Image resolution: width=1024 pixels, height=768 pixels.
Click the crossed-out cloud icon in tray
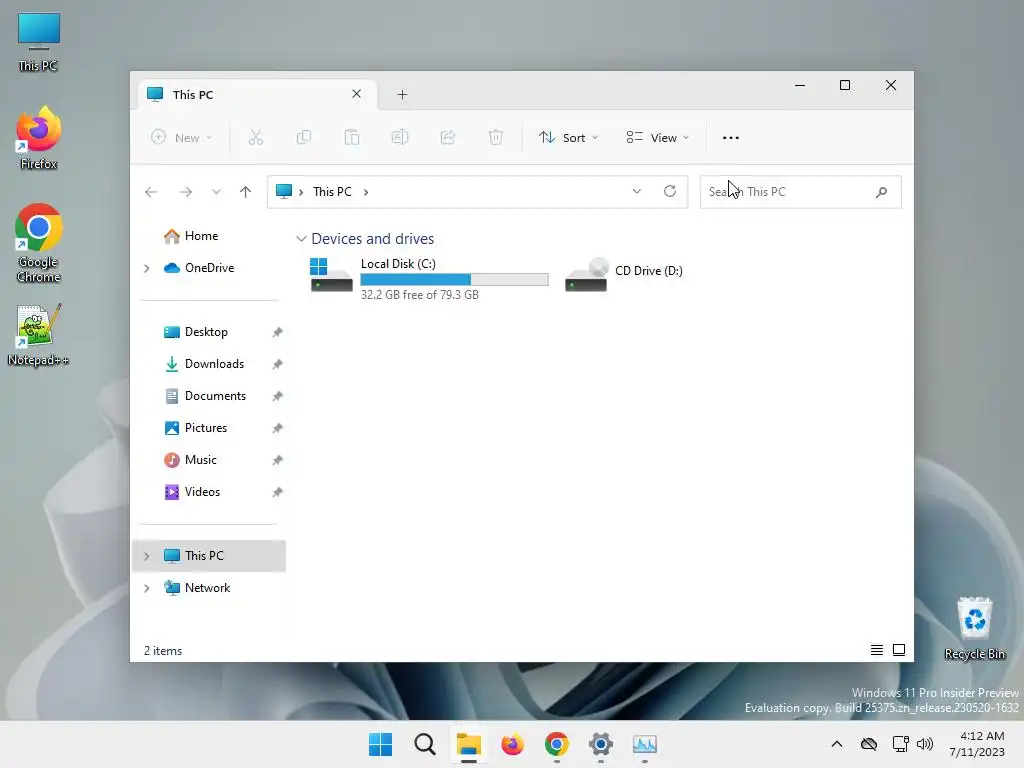tap(869, 744)
